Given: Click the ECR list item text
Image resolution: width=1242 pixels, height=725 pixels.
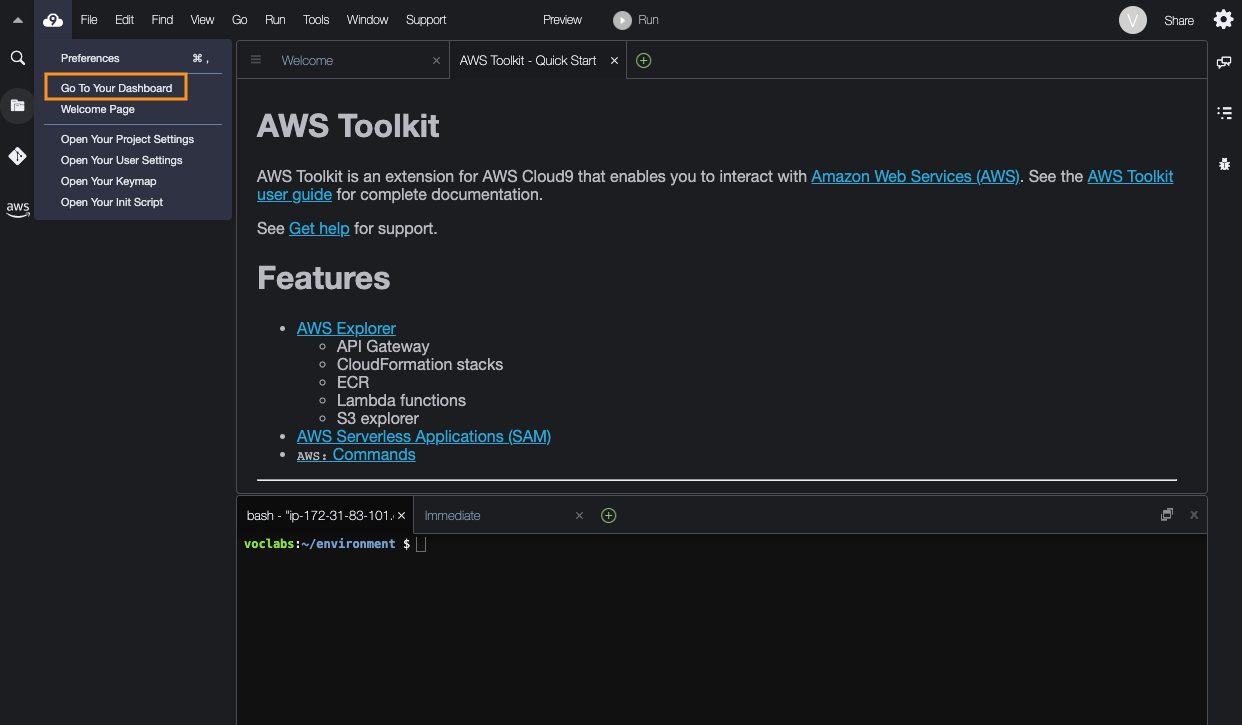Looking at the screenshot, I should pos(353,382).
